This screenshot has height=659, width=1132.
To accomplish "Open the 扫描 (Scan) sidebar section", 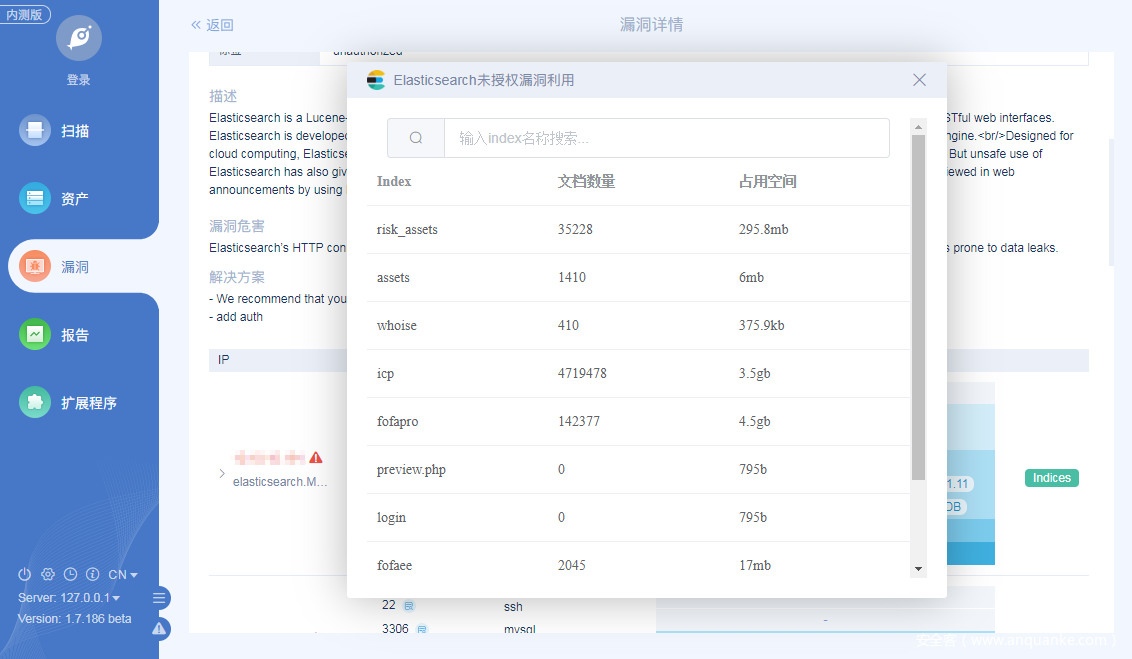I will pyautogui.click(x=55, y=131).
